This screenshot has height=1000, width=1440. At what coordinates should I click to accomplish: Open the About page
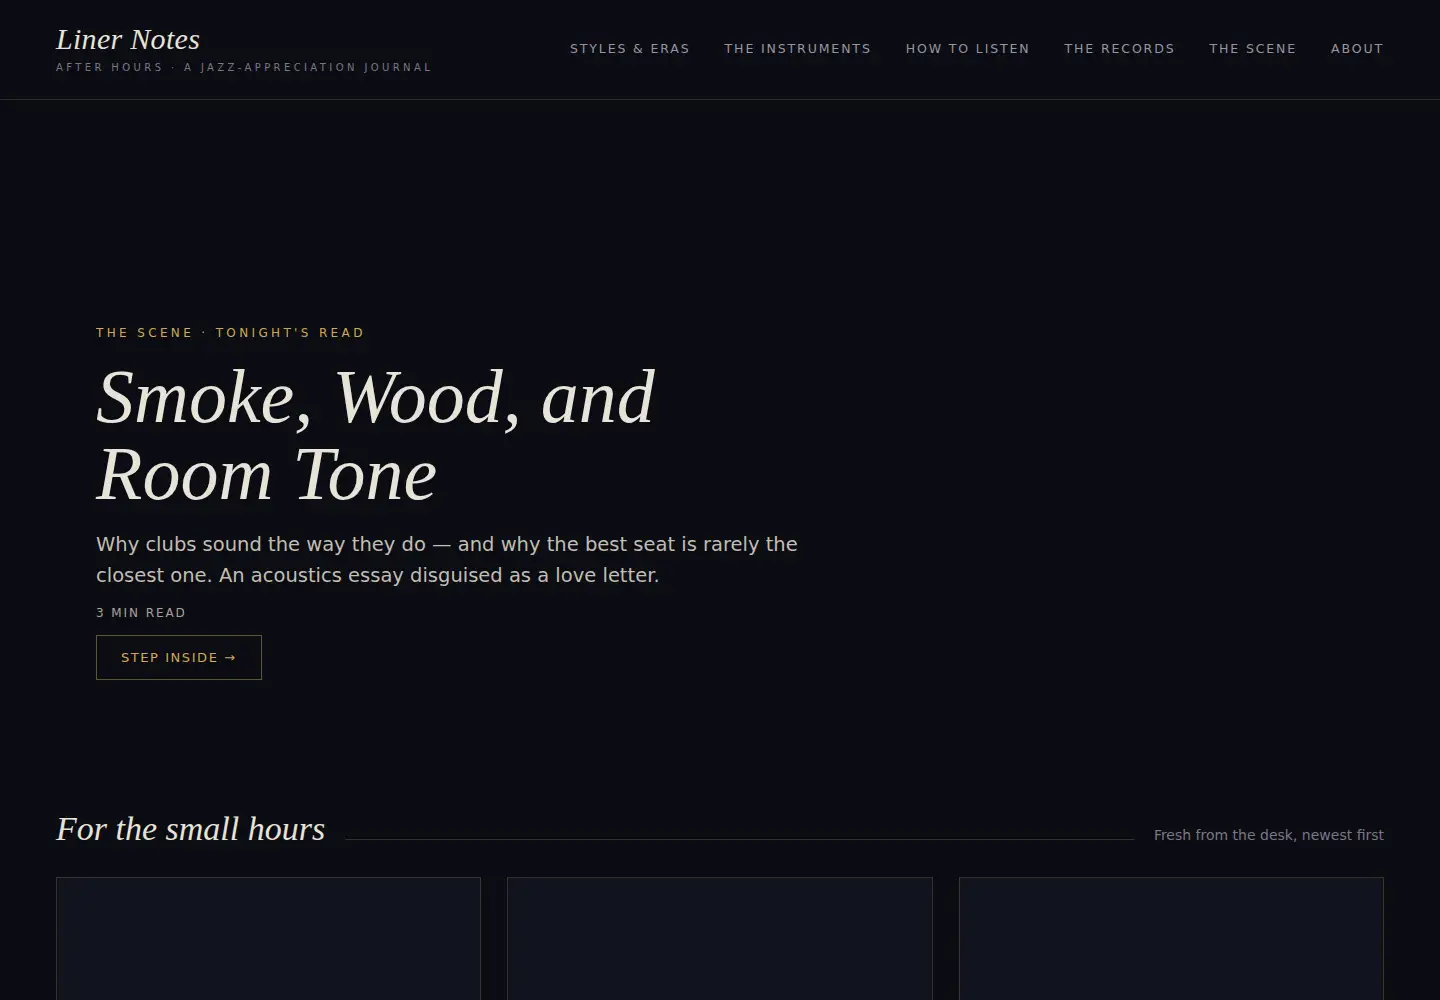1357,49
